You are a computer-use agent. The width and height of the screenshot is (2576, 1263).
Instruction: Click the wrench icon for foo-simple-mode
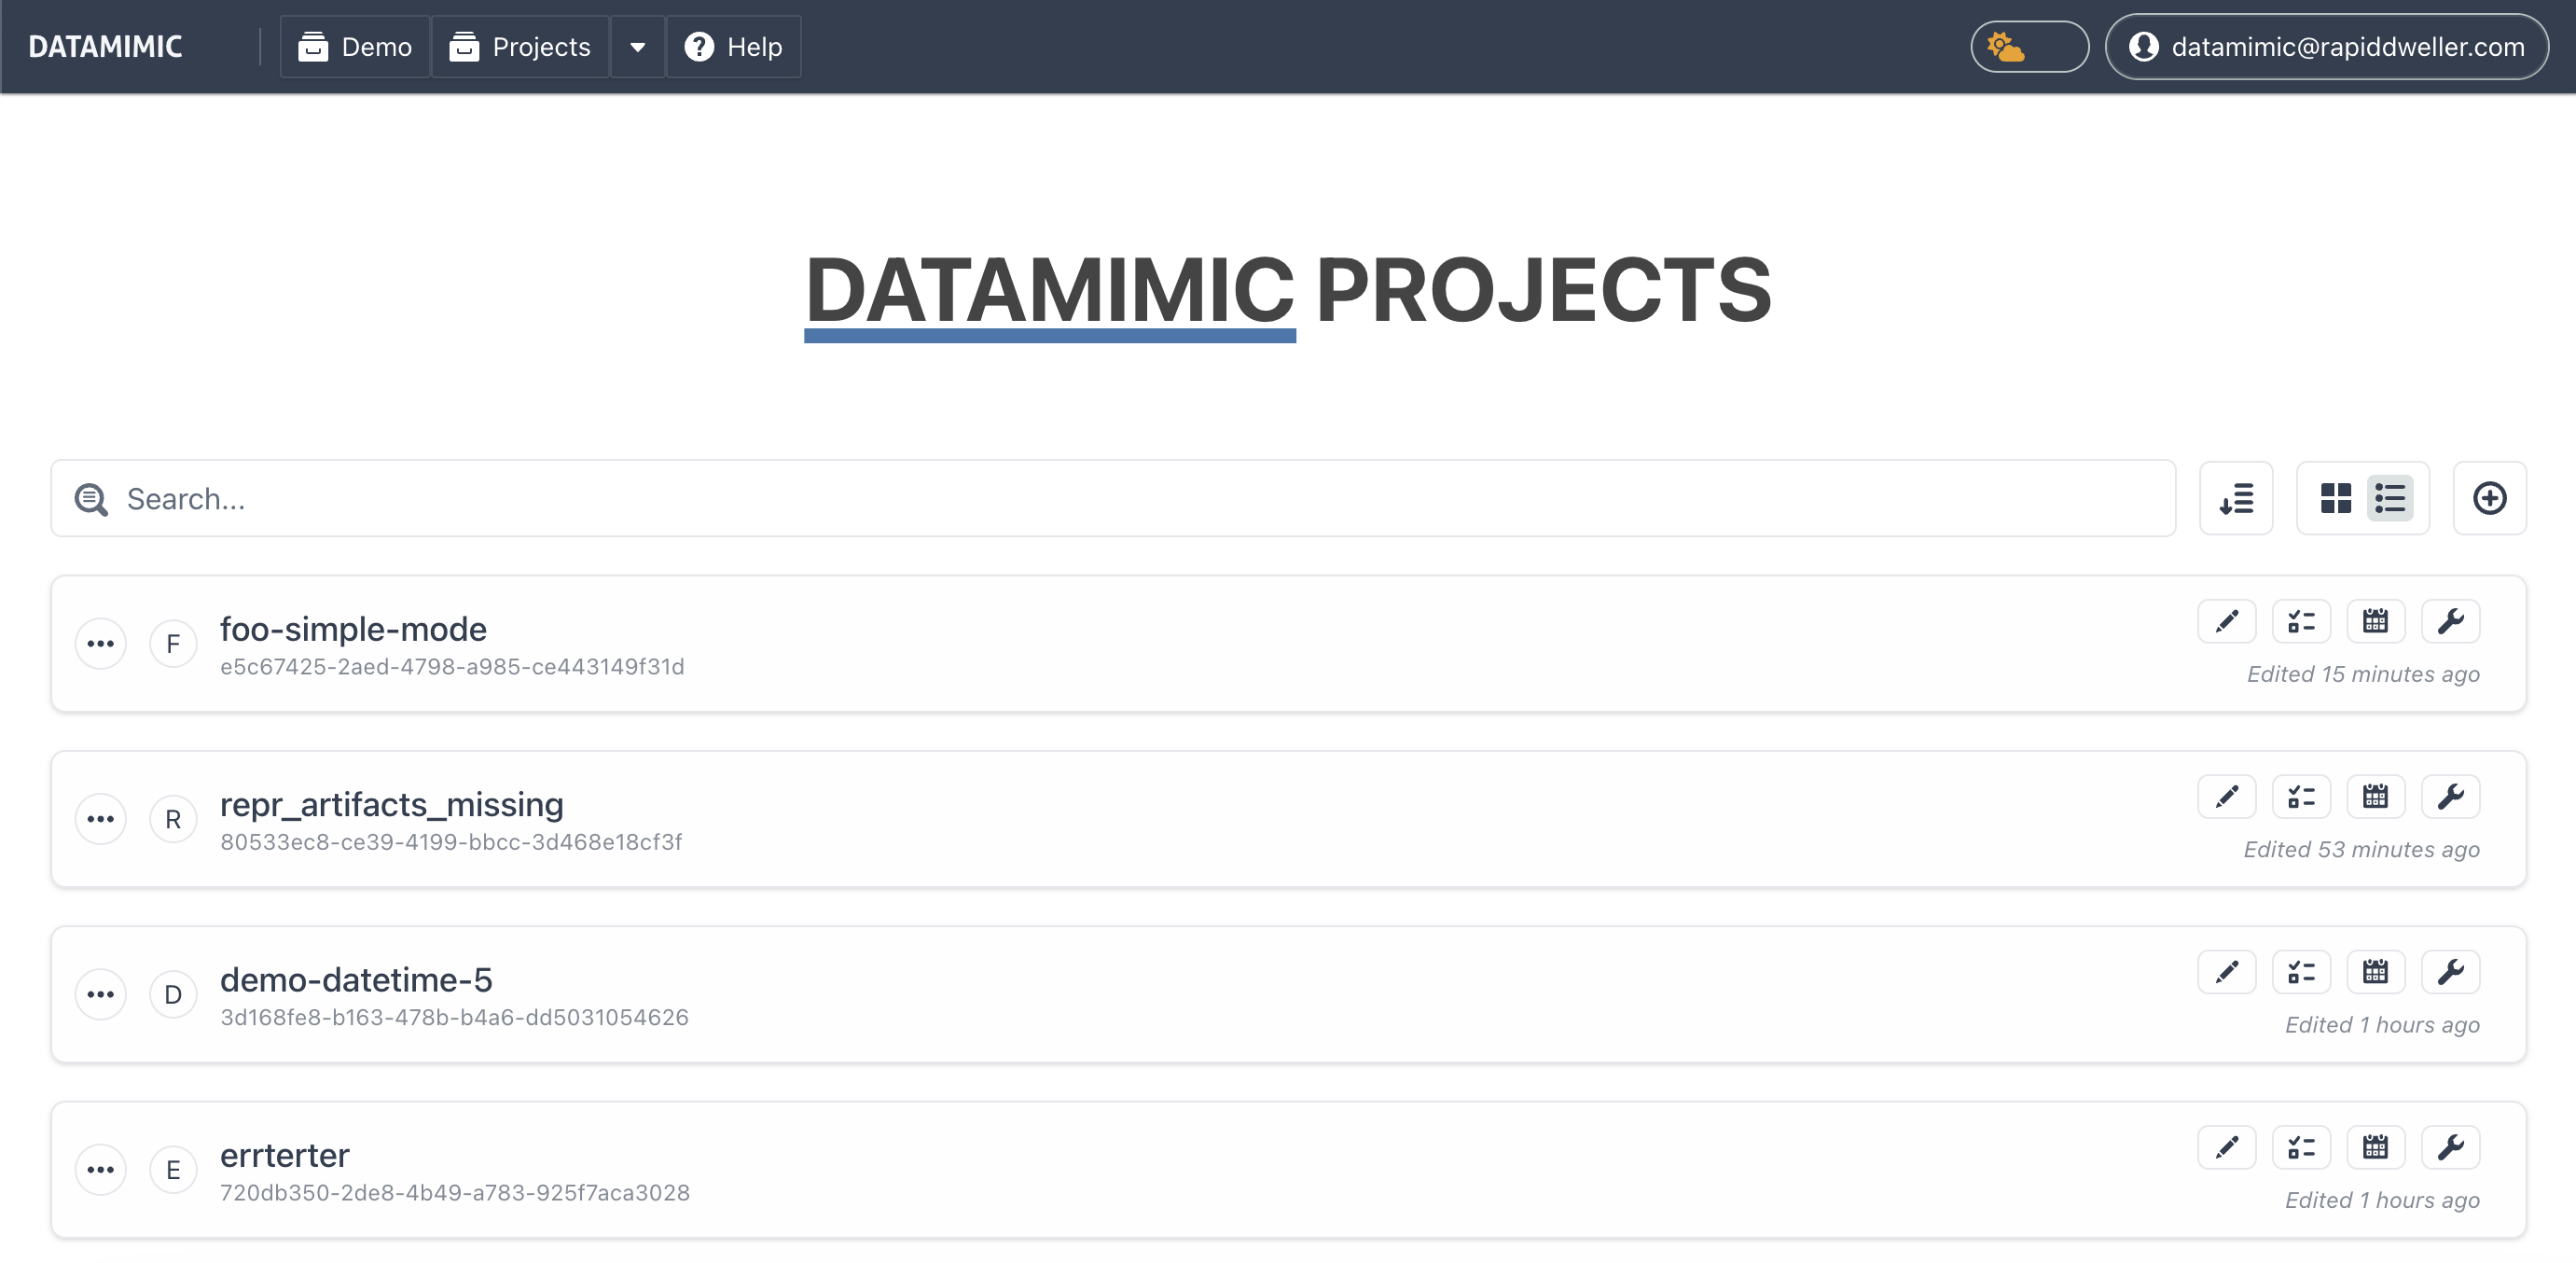click(x=2449, y=621)
